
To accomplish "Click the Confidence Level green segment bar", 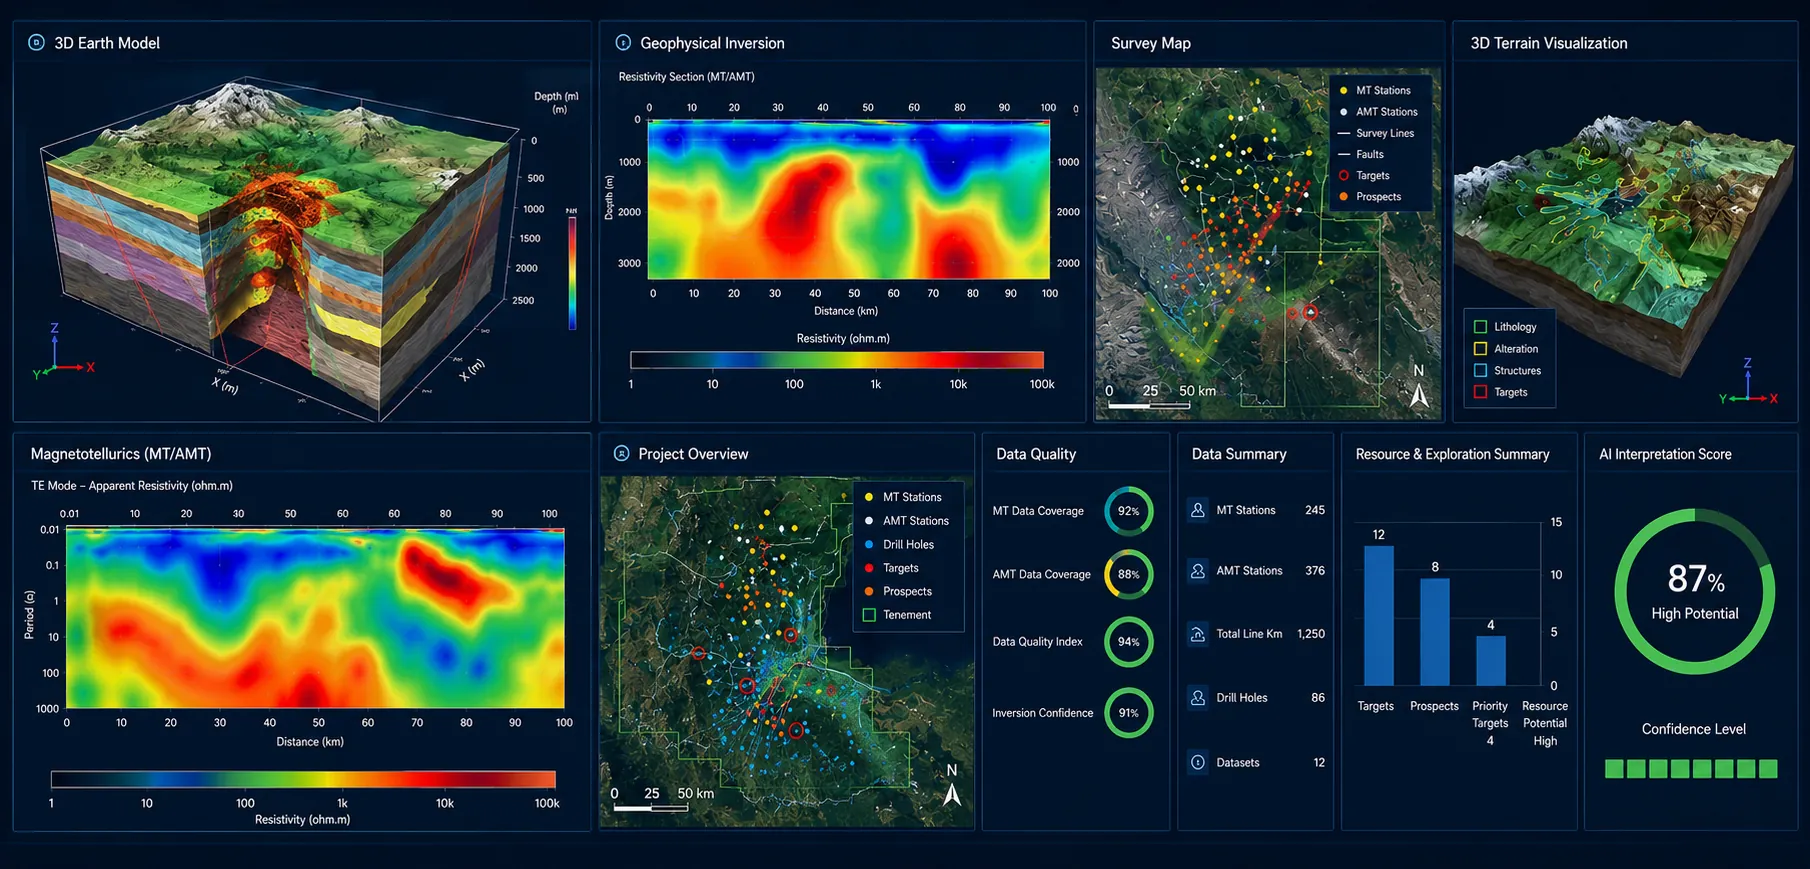I will [1691, 769].
